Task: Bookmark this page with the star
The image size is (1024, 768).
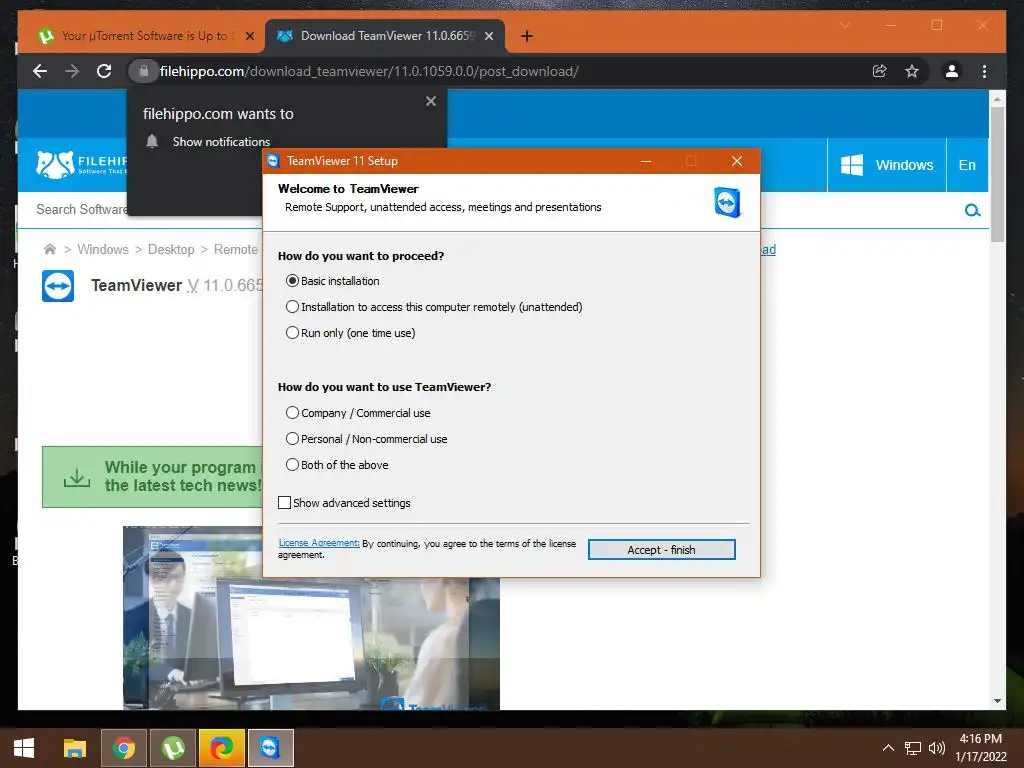Action: [x=912, y=71]
